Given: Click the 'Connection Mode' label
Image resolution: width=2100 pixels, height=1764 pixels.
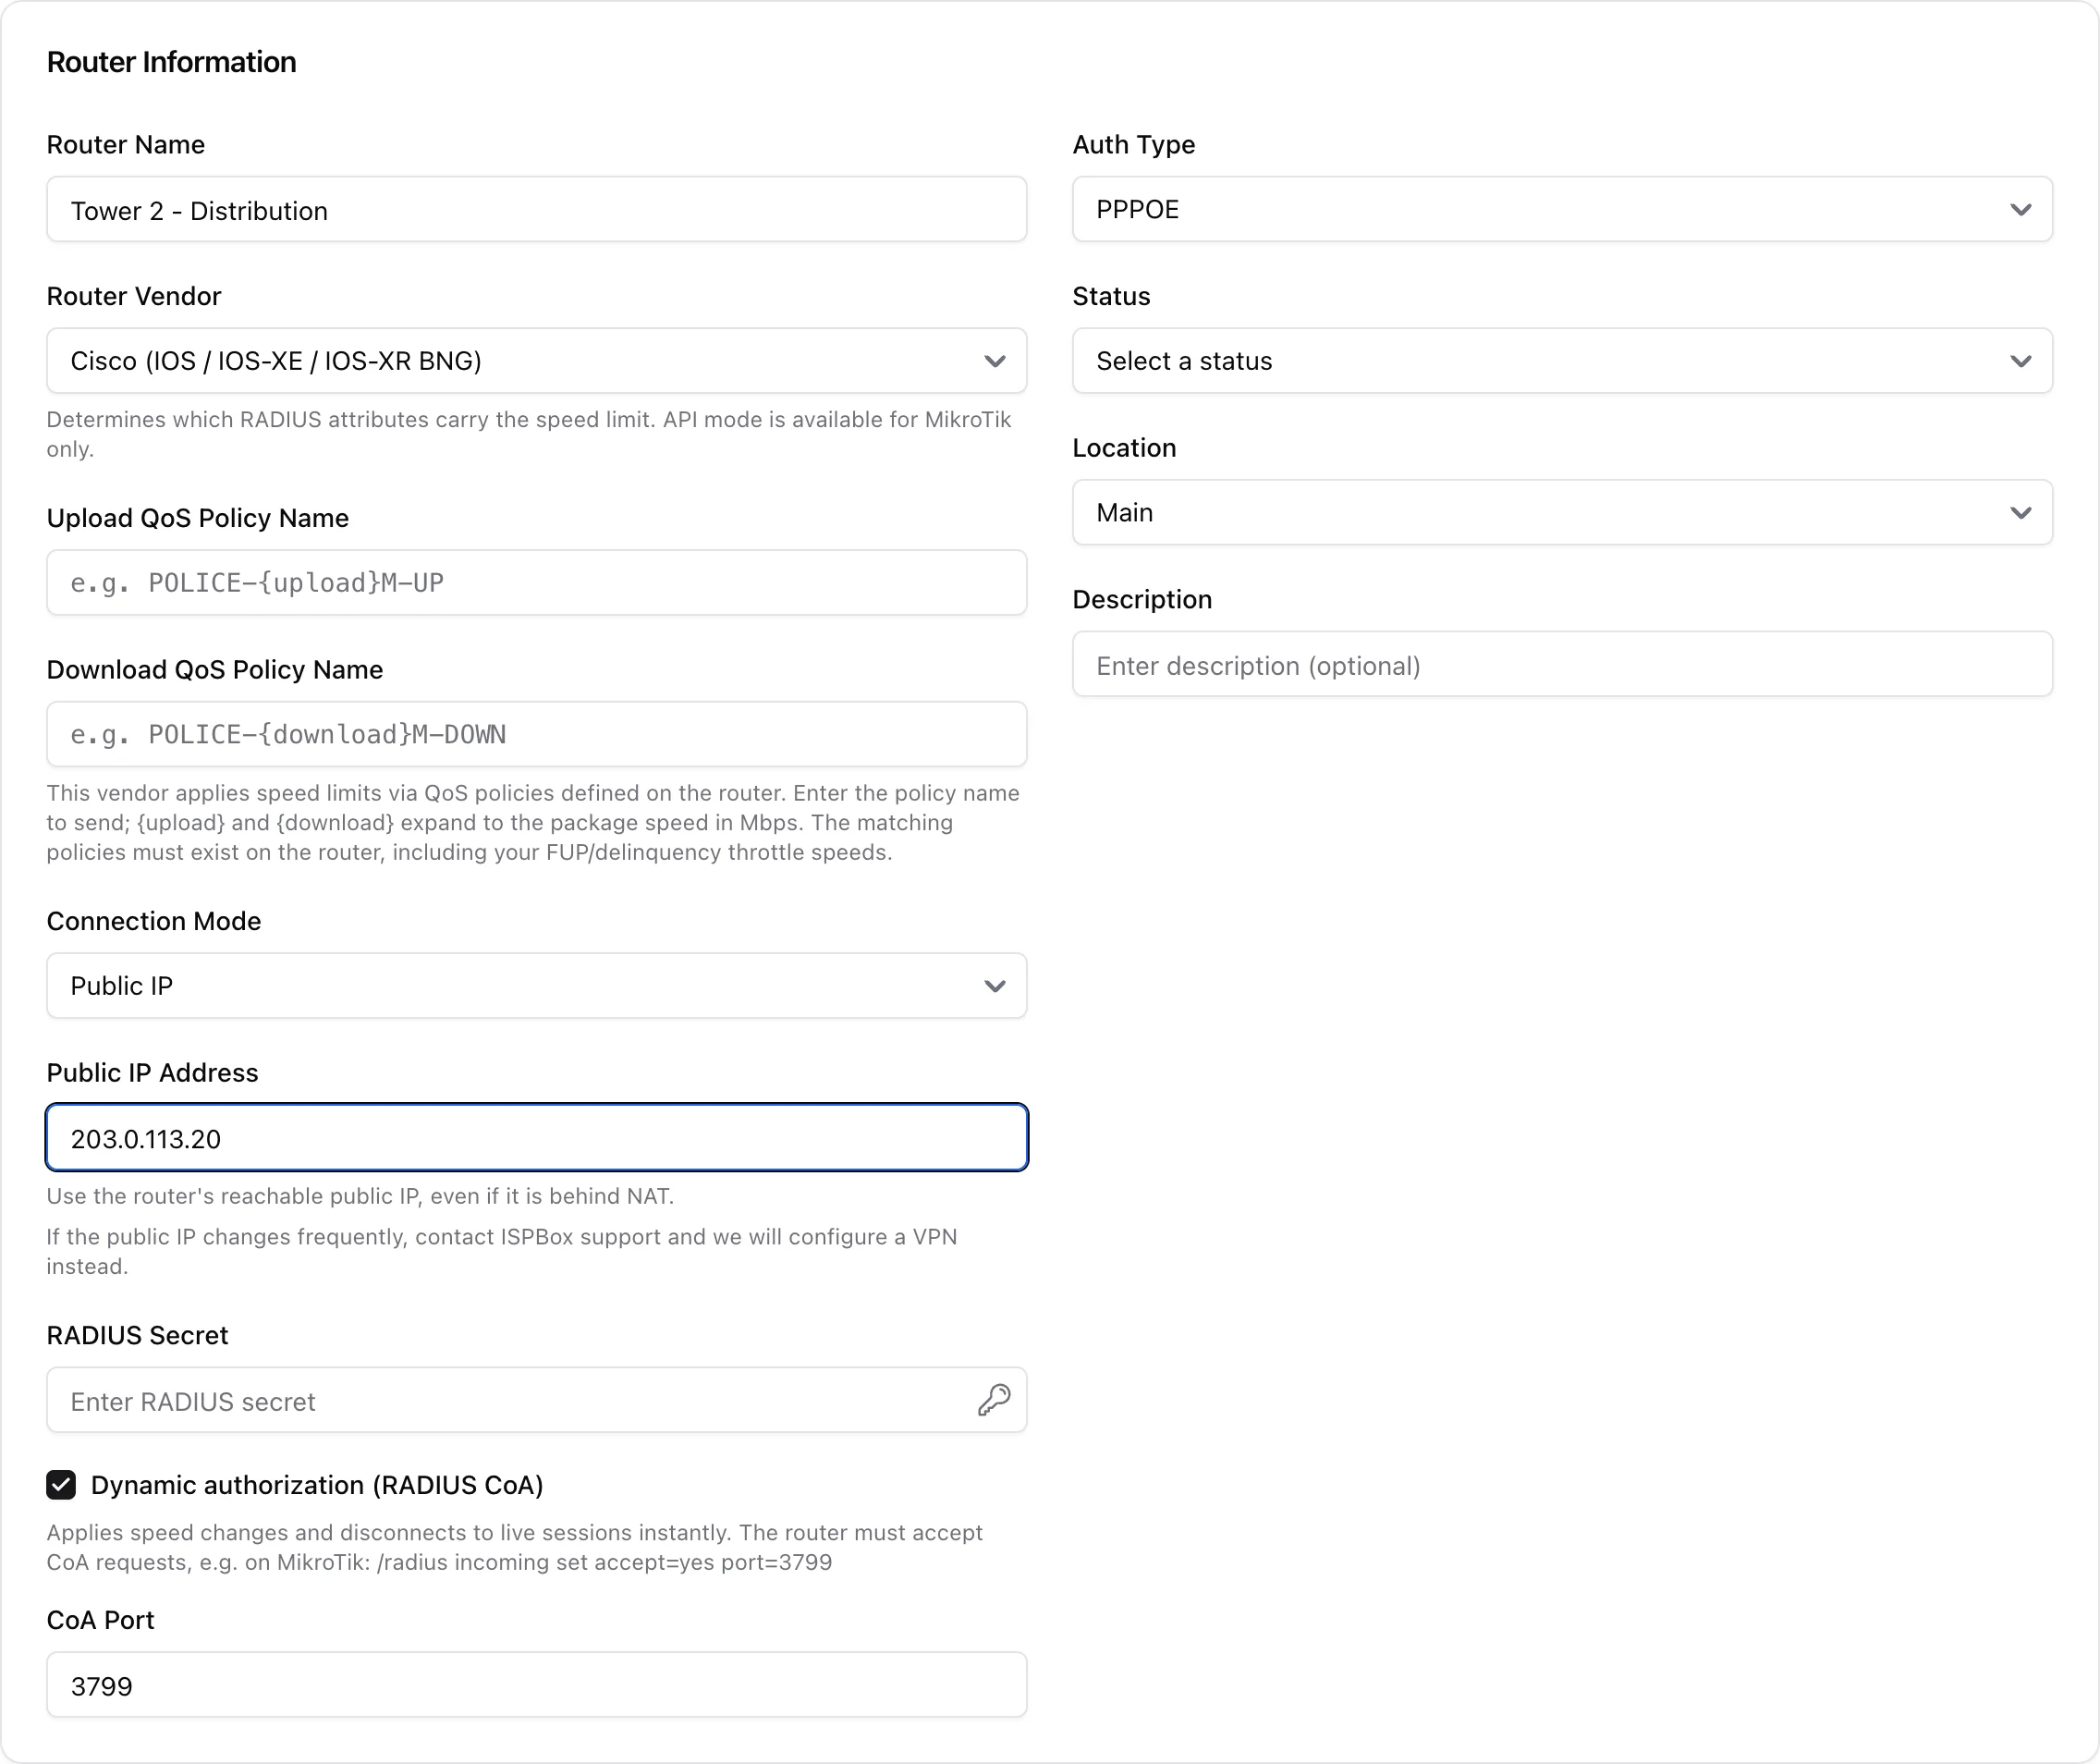Looking at the screenshot, I should coord(154,921).
